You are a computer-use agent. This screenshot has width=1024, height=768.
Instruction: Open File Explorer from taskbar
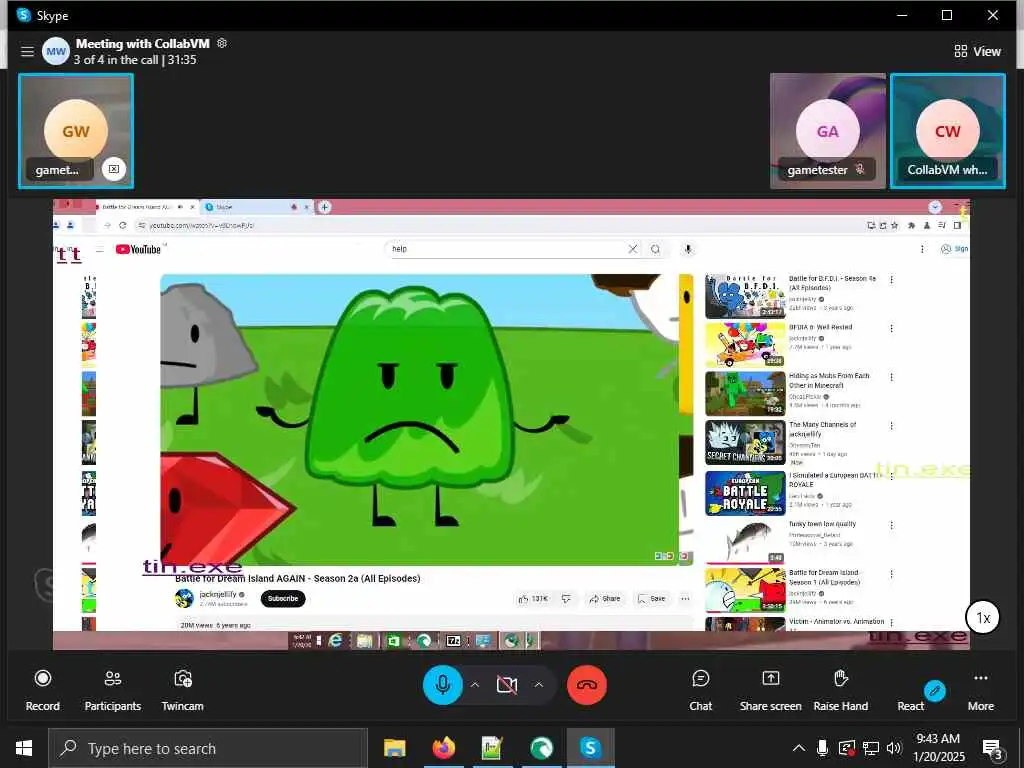point(394,748)
